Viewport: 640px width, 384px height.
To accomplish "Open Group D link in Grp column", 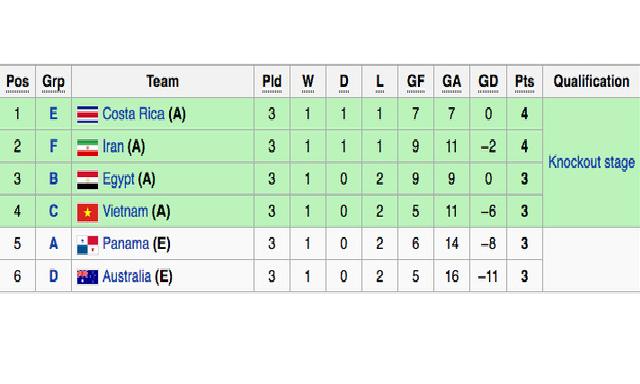I will coord(53,276).
